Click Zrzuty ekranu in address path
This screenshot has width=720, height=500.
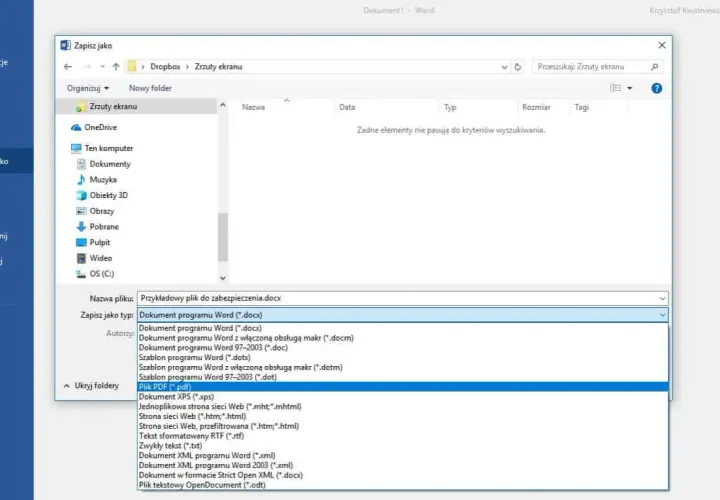coord(219,67)
